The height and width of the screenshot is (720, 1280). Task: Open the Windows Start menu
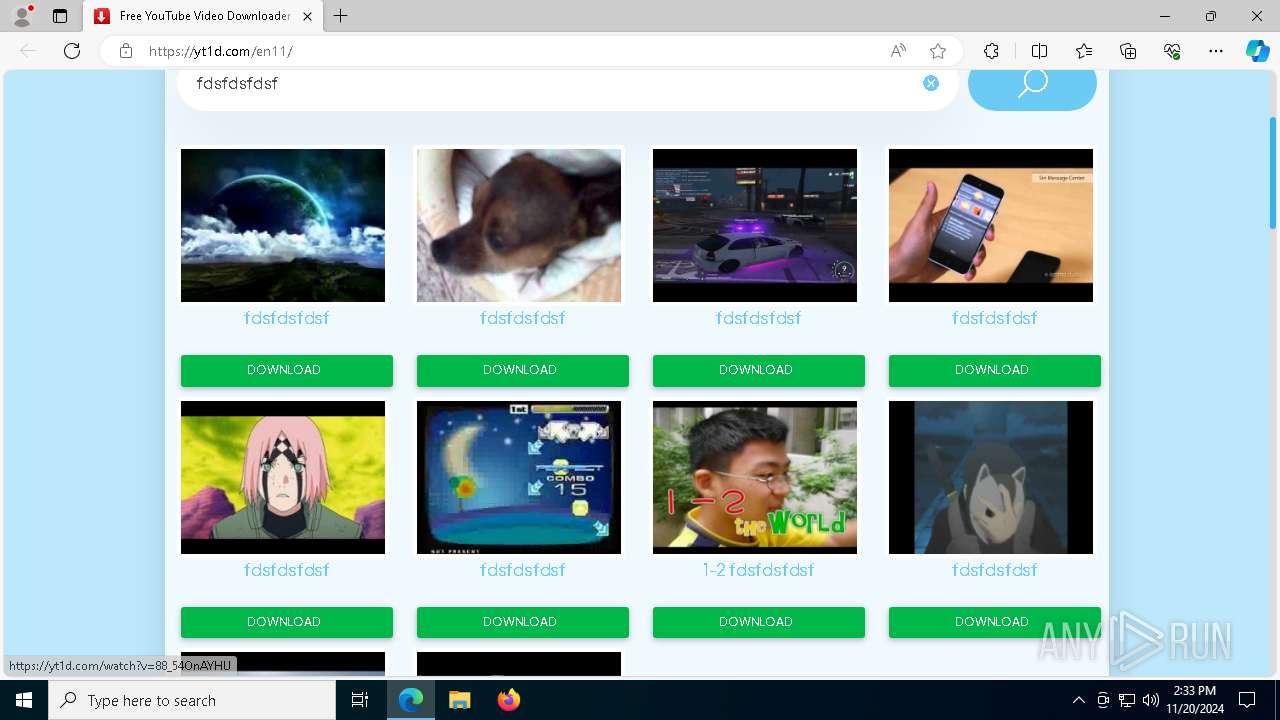coord(24,700)
